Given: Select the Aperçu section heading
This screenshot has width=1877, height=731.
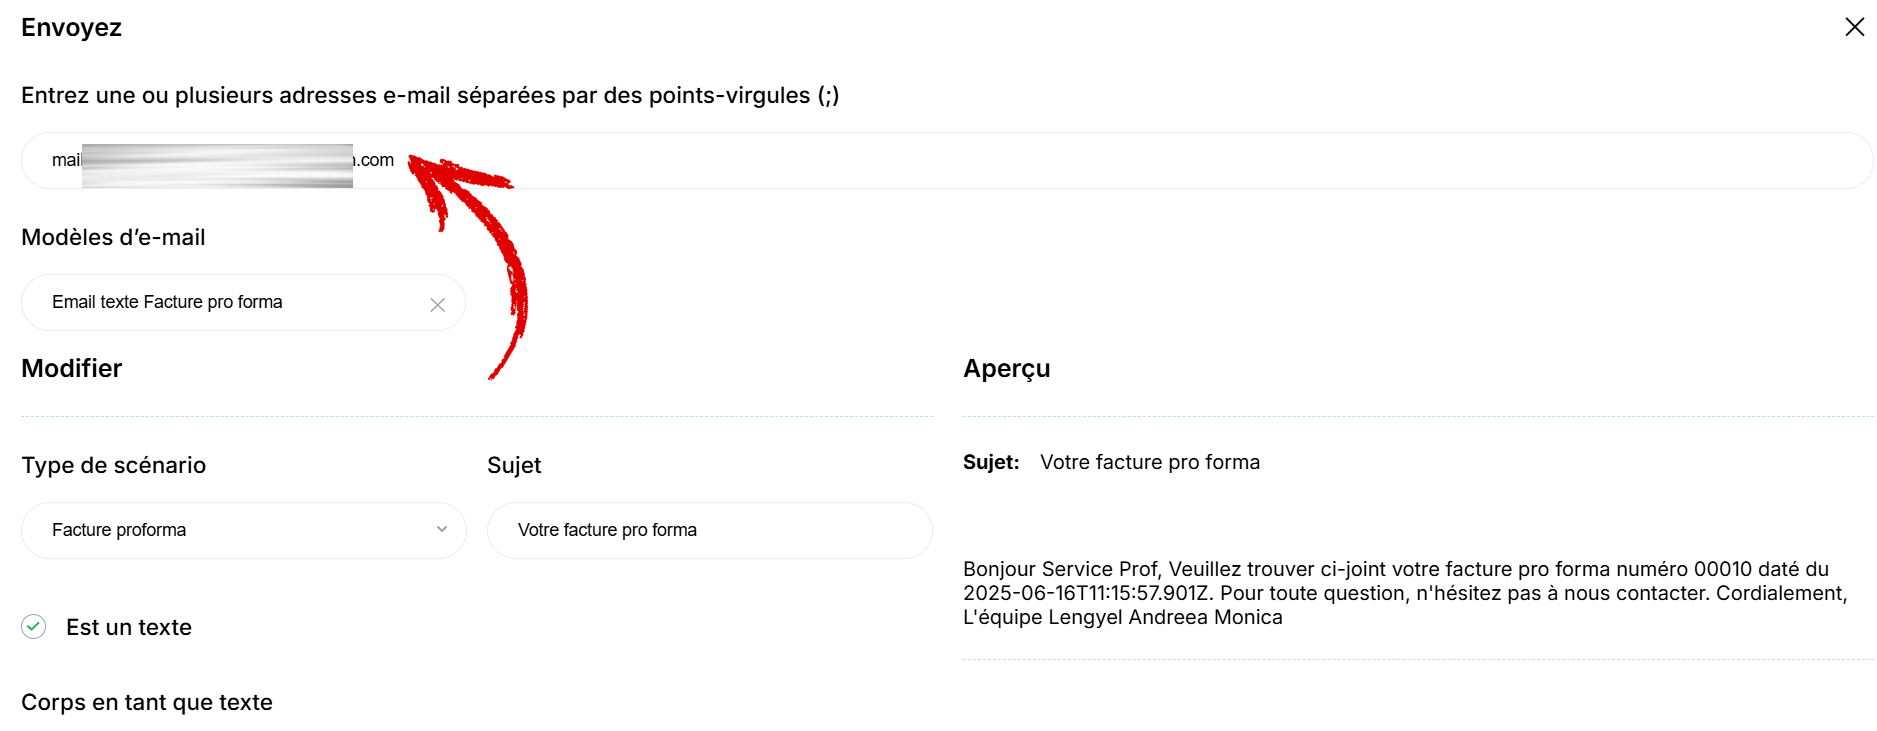Looking at the screenshot, I should pyautogui.click(x=1006, y=369).
